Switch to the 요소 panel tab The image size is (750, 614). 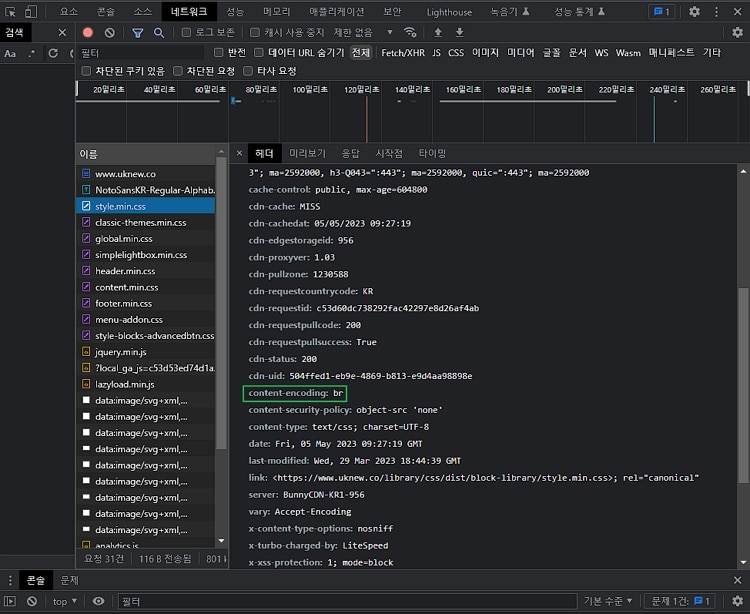tap(68, 11)
